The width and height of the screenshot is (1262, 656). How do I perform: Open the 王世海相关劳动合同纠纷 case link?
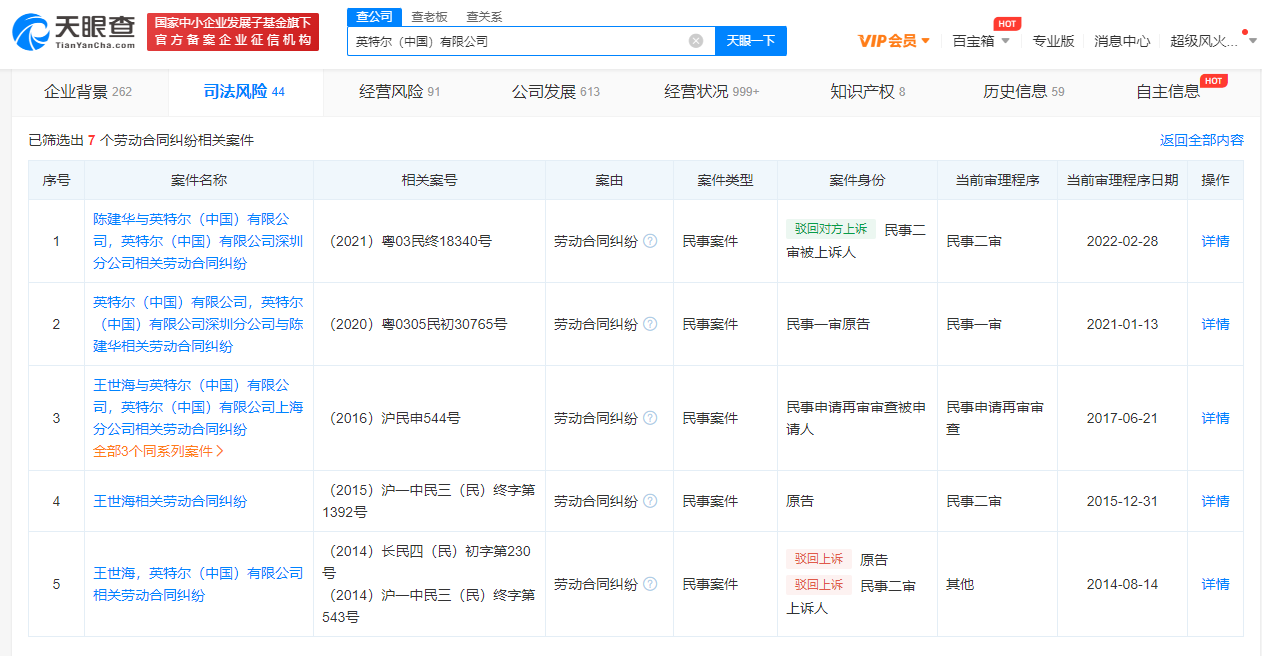point(170,501)
